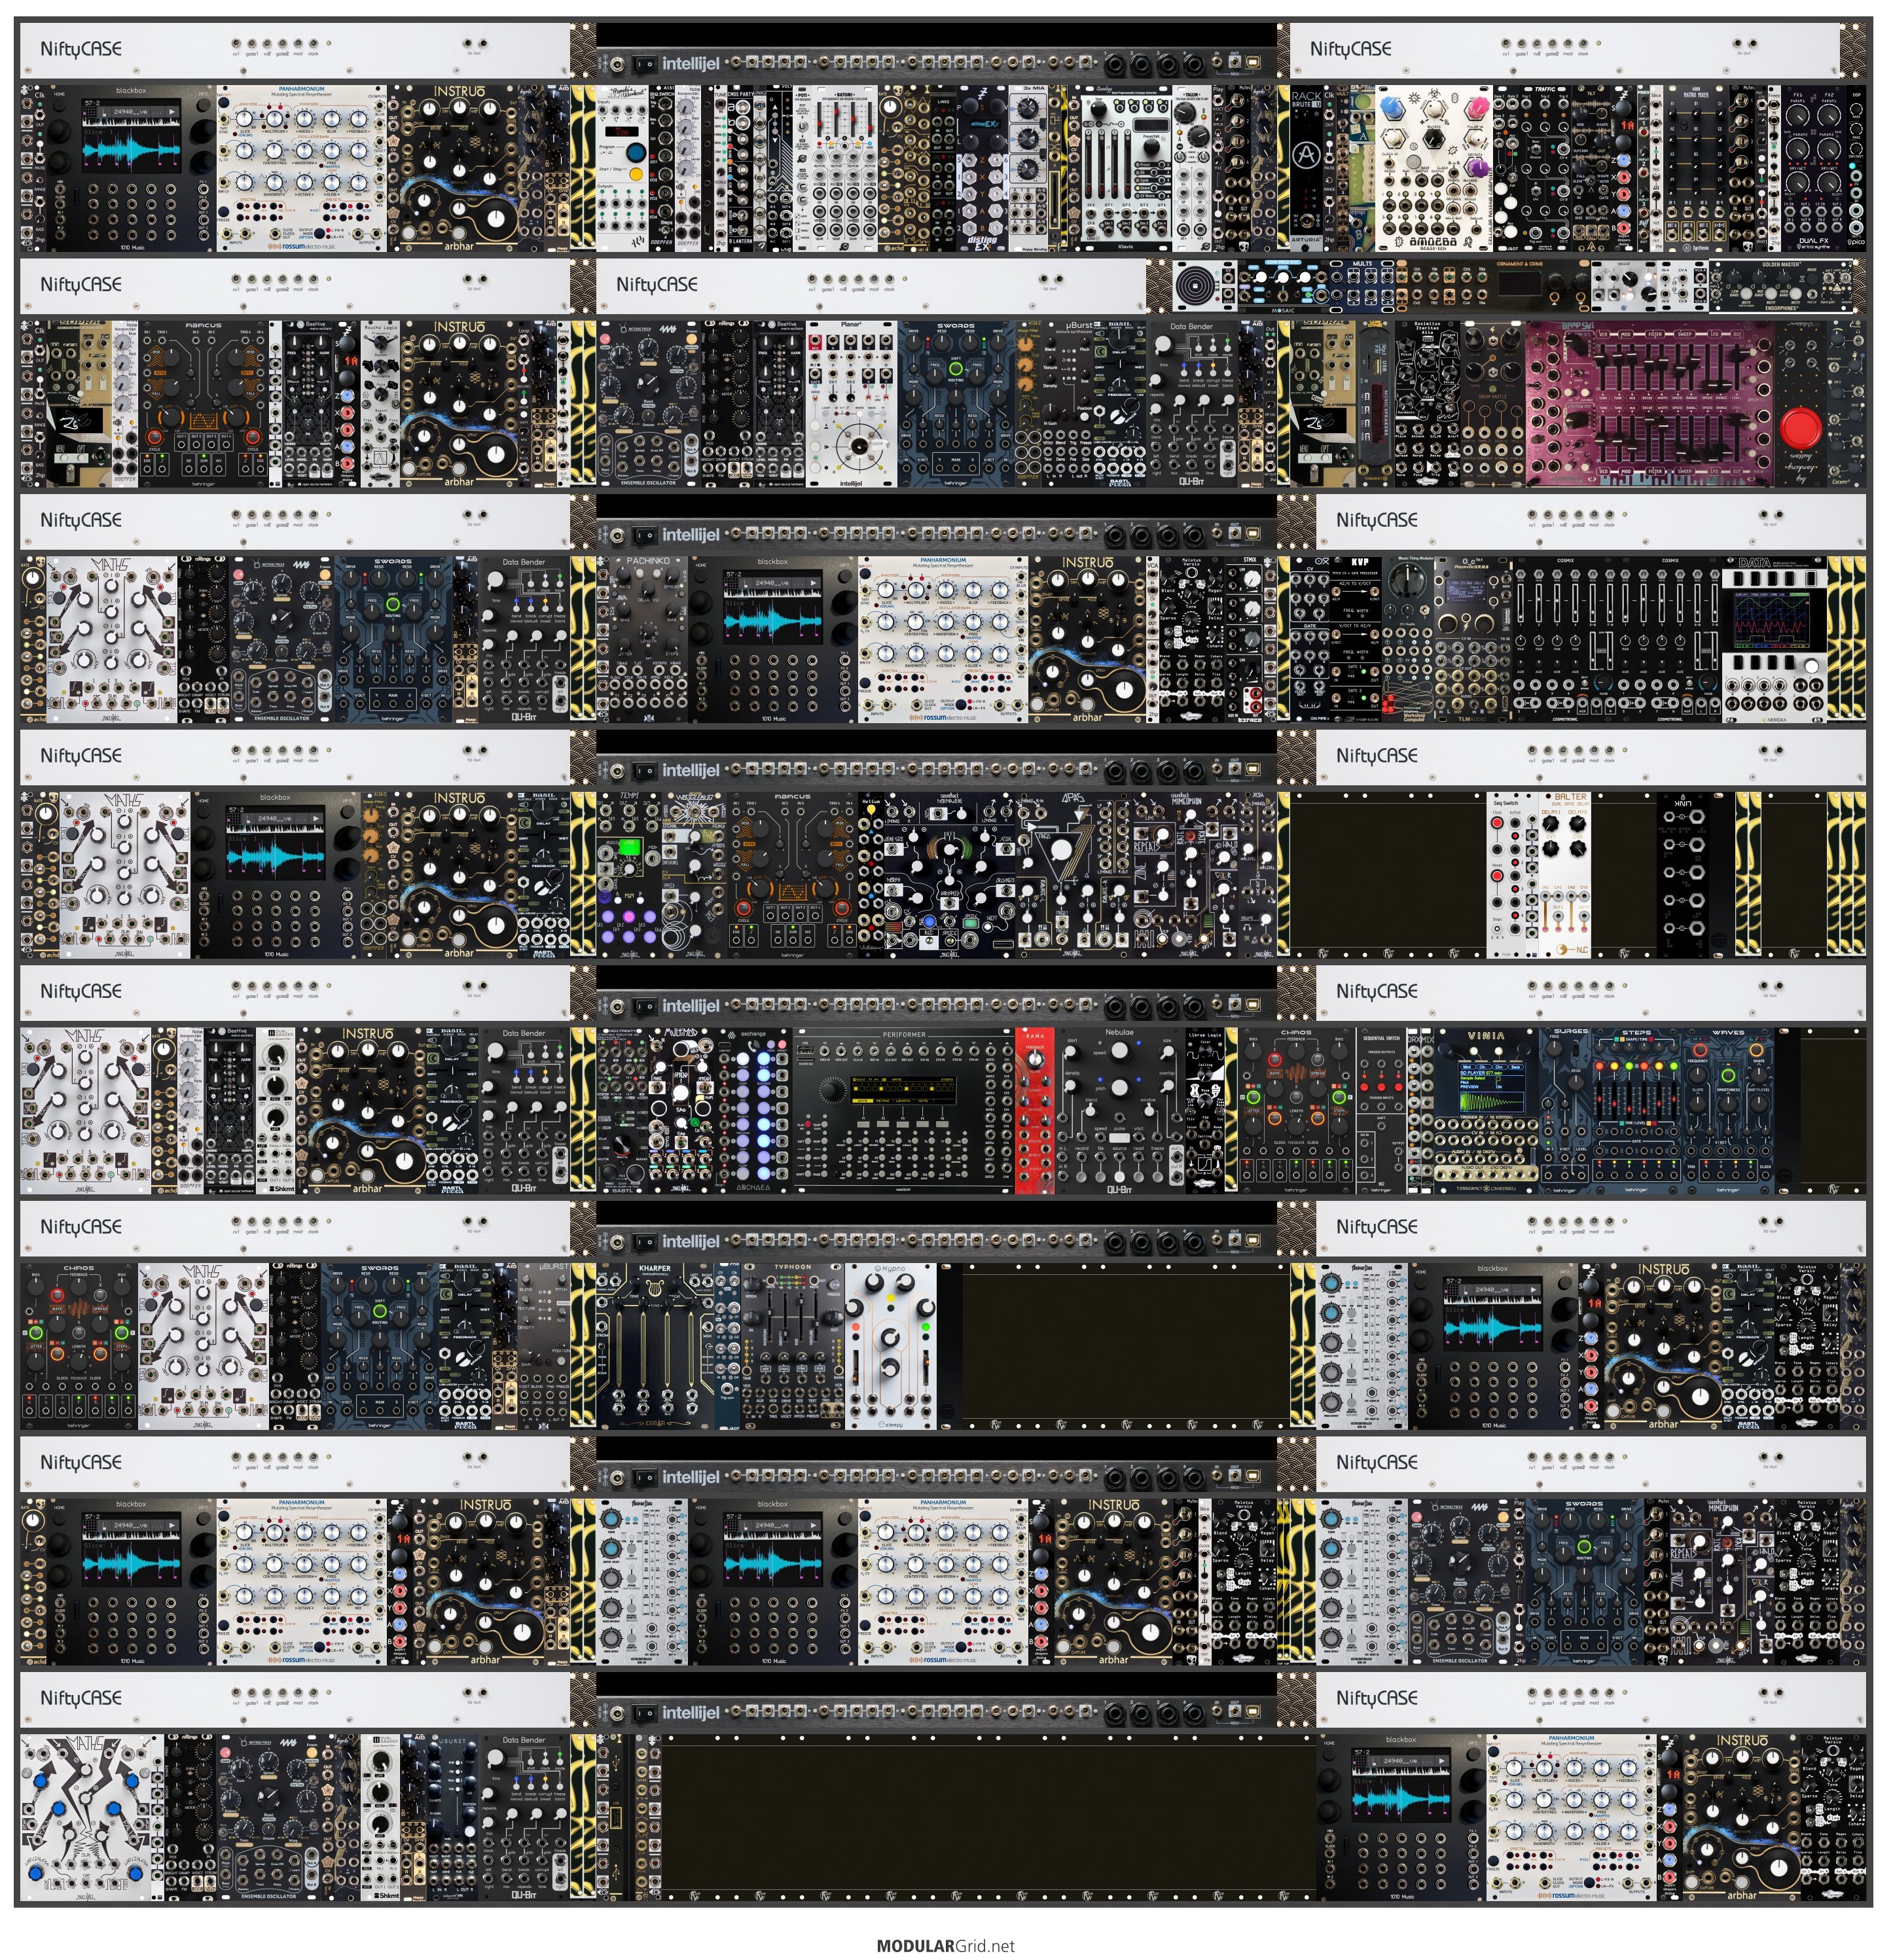Click the blue Program knob on Pamela's Workout
This screenshot has height=1960, width=1893.
coord(636,153)
